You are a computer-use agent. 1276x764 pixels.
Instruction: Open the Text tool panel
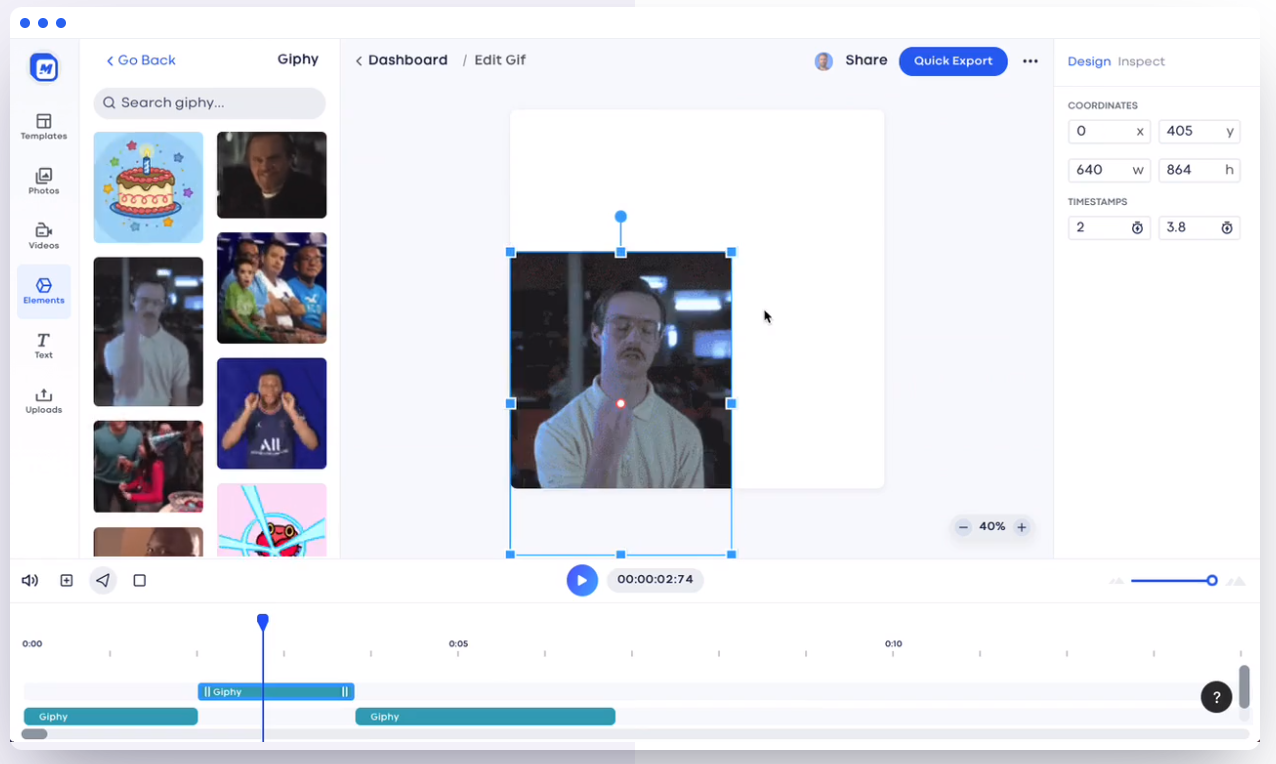[x=44, y=346]
